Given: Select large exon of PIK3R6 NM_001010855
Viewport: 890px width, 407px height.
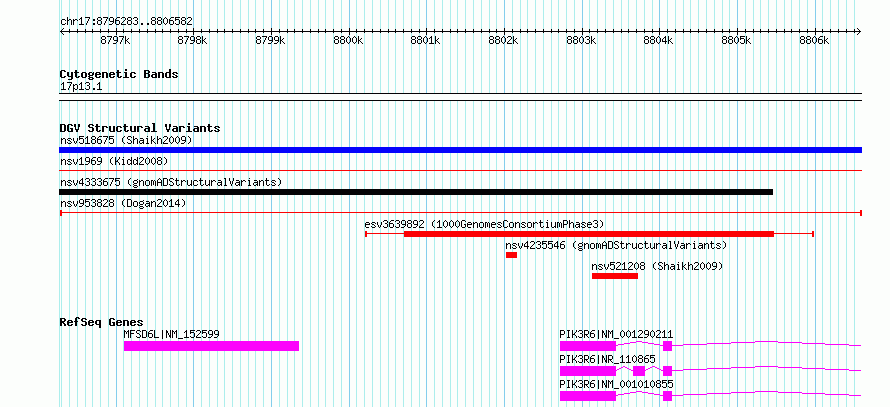Looking at the screenshot, I should tap(587, 396).
